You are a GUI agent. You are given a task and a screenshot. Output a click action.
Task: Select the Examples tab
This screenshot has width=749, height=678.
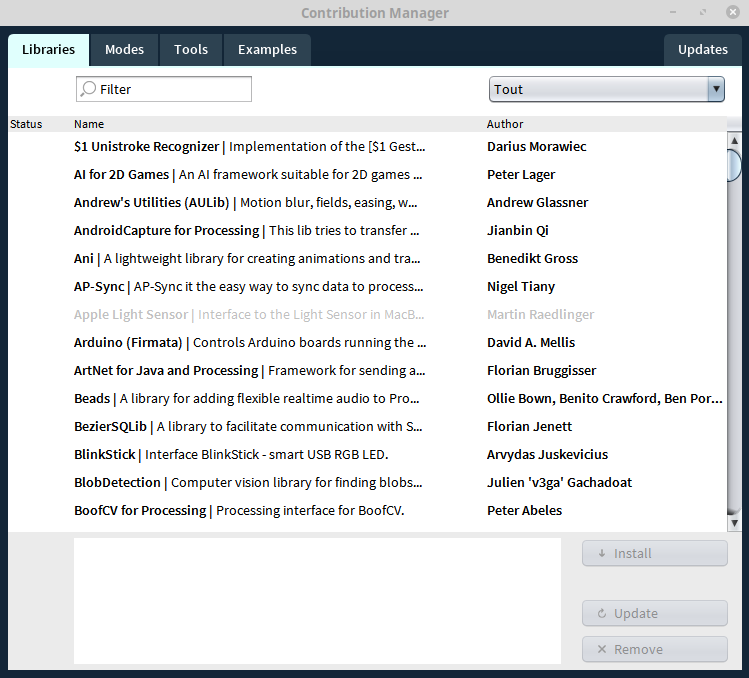pos(267,50)
